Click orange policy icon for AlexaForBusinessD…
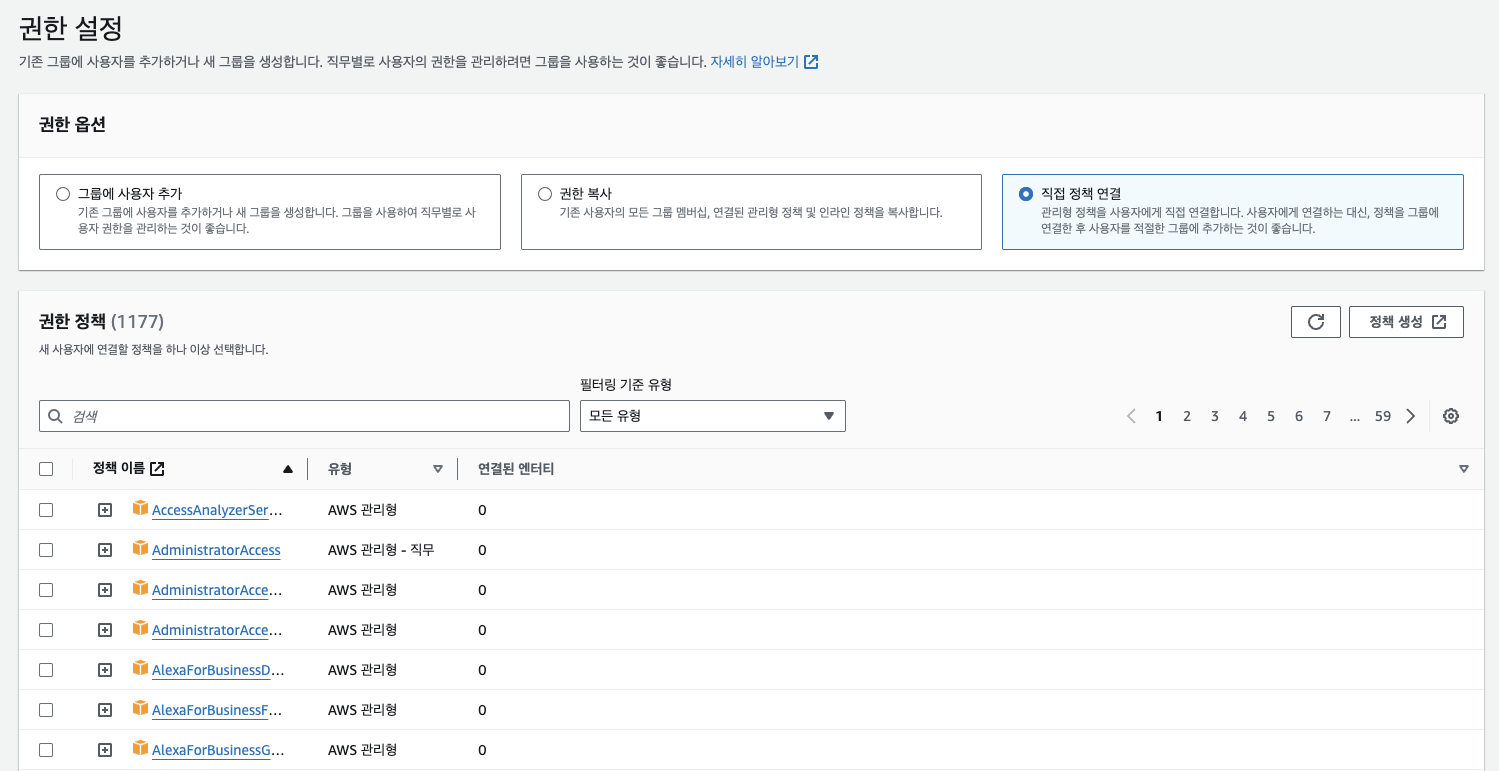The height and width of the screenshot is (771, 1499). click(140, 668)
